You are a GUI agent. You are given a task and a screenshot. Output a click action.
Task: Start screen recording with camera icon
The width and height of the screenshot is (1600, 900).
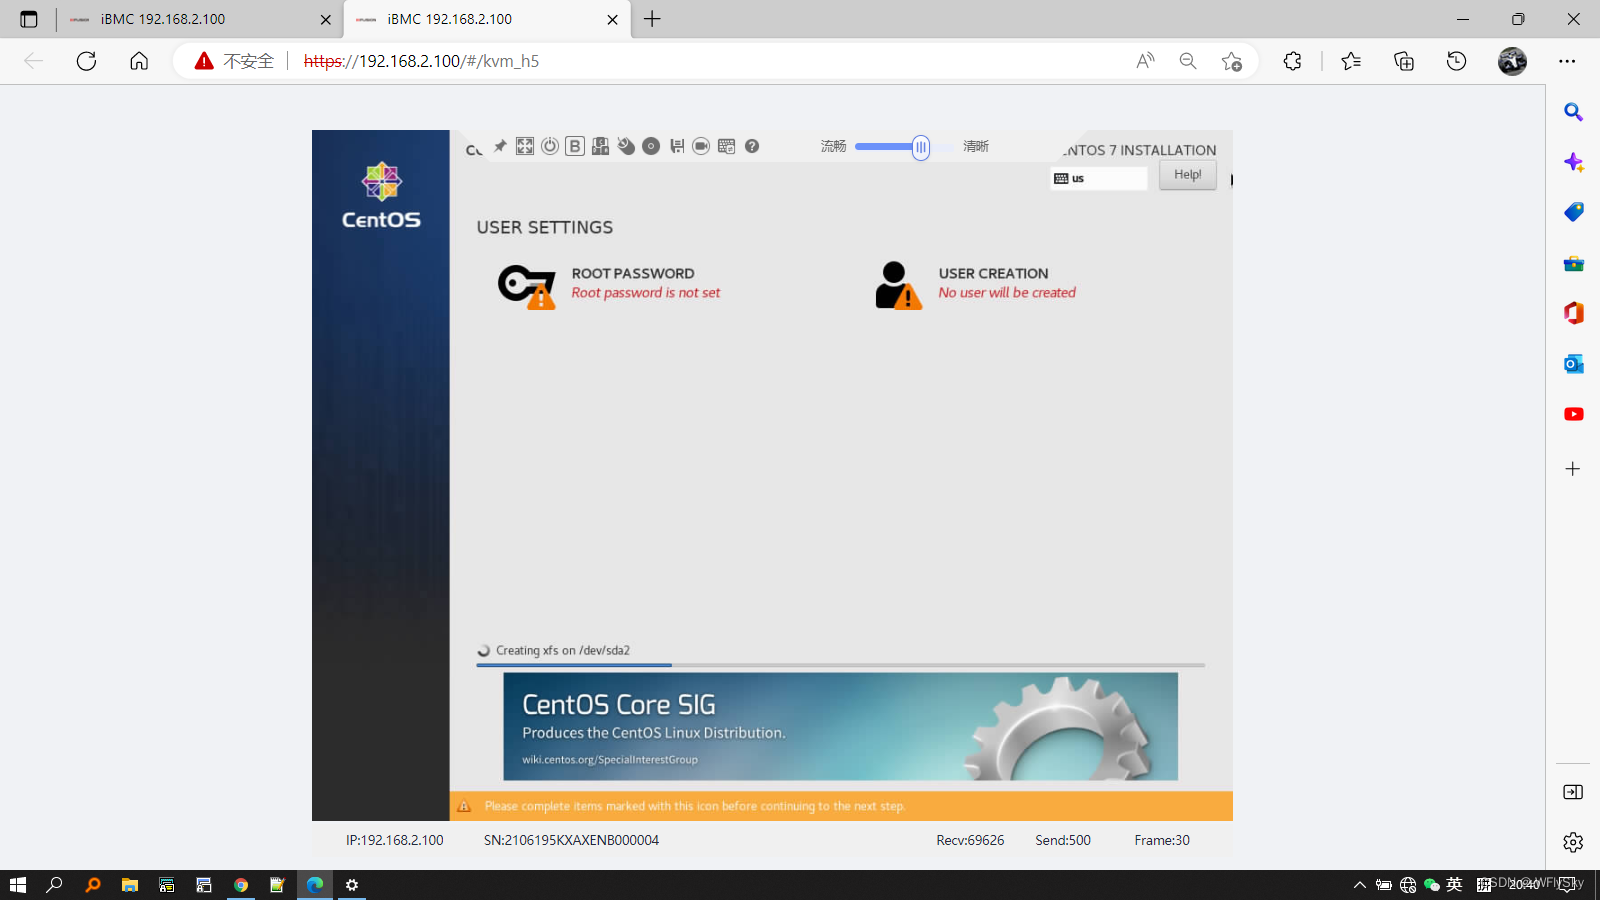point(701,146)
